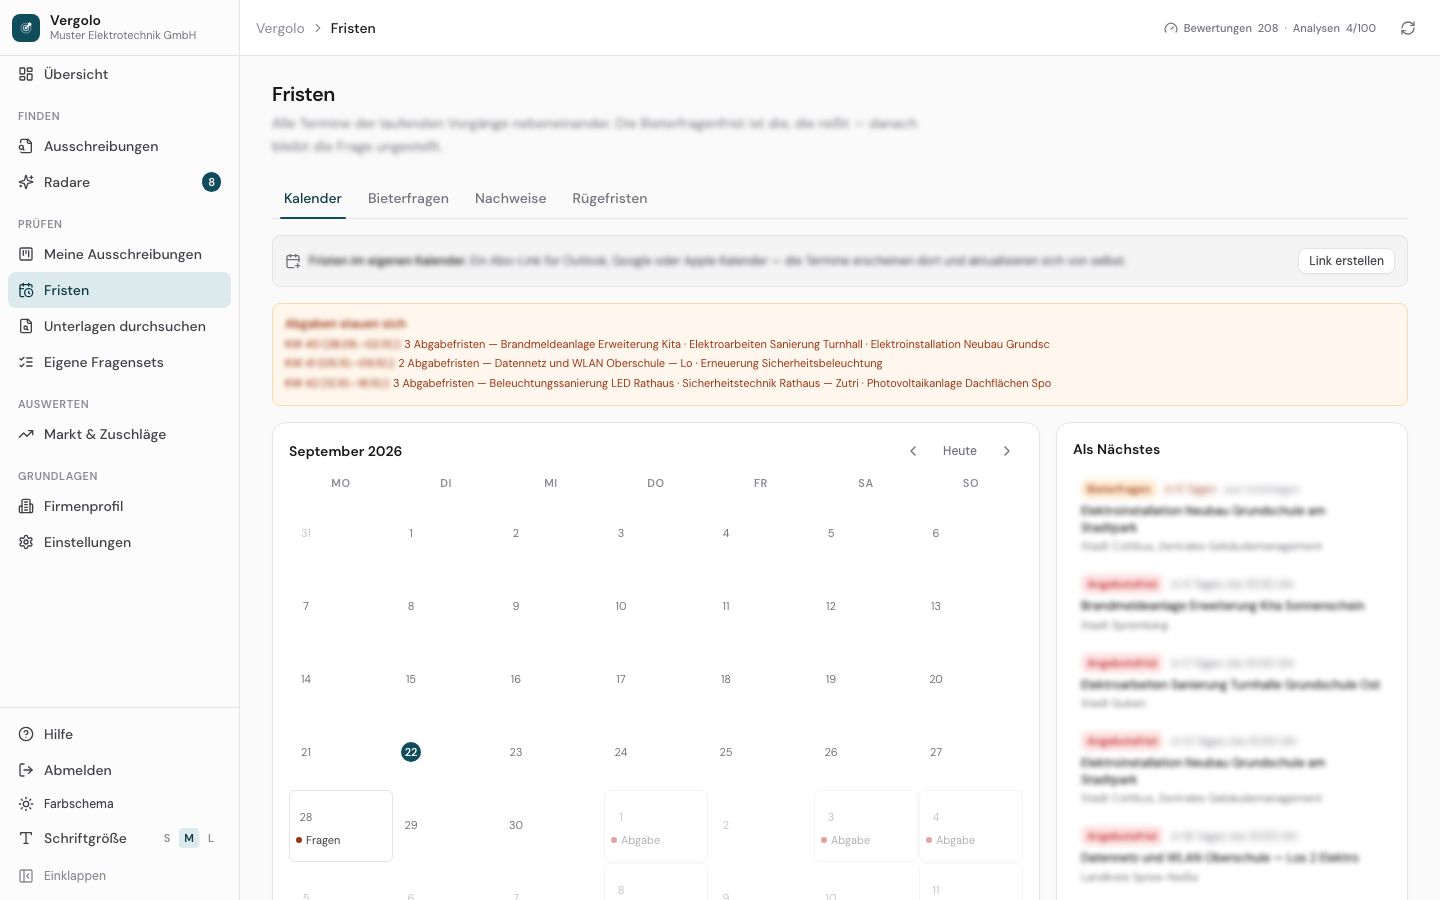1440x900 pixels.
Task: Set Schriftgröße to M
Action: pos(189,838)
